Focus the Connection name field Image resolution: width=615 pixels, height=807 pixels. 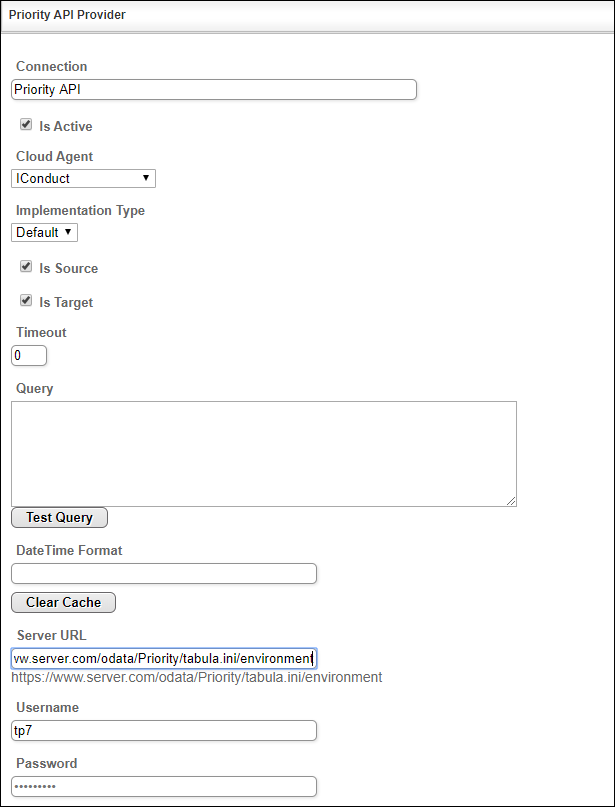(214, 90)
